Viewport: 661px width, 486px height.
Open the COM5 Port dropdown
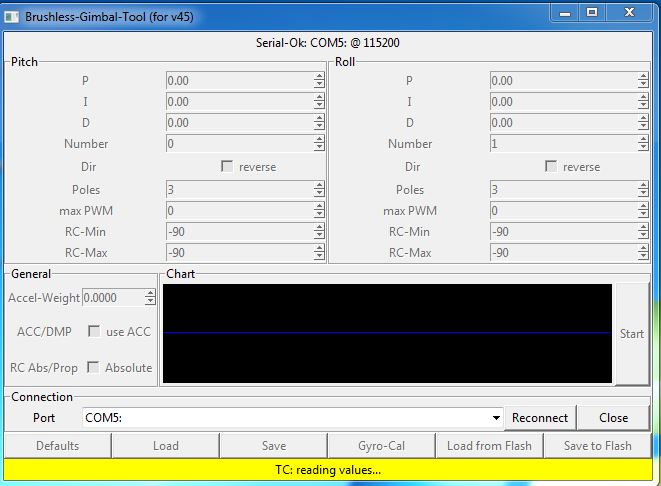click(x=496, y=418)
